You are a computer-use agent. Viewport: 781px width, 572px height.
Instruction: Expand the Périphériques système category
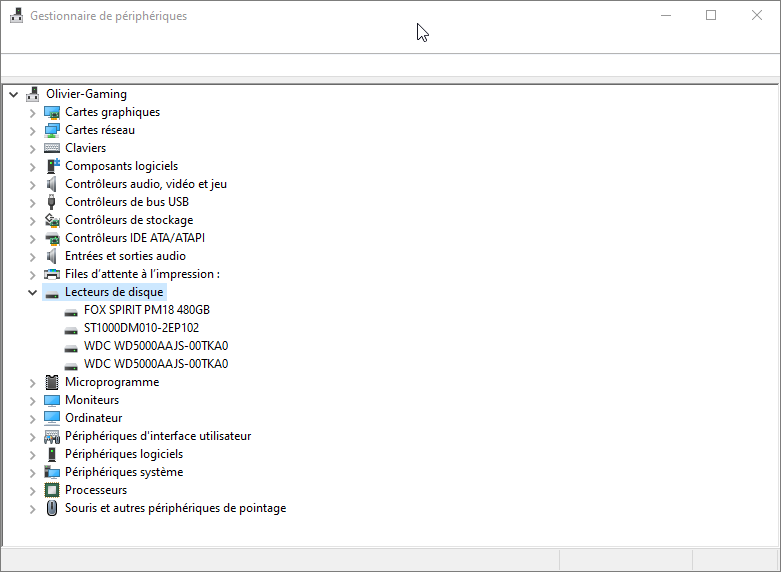pyautogui.click(x=32, y=472)
